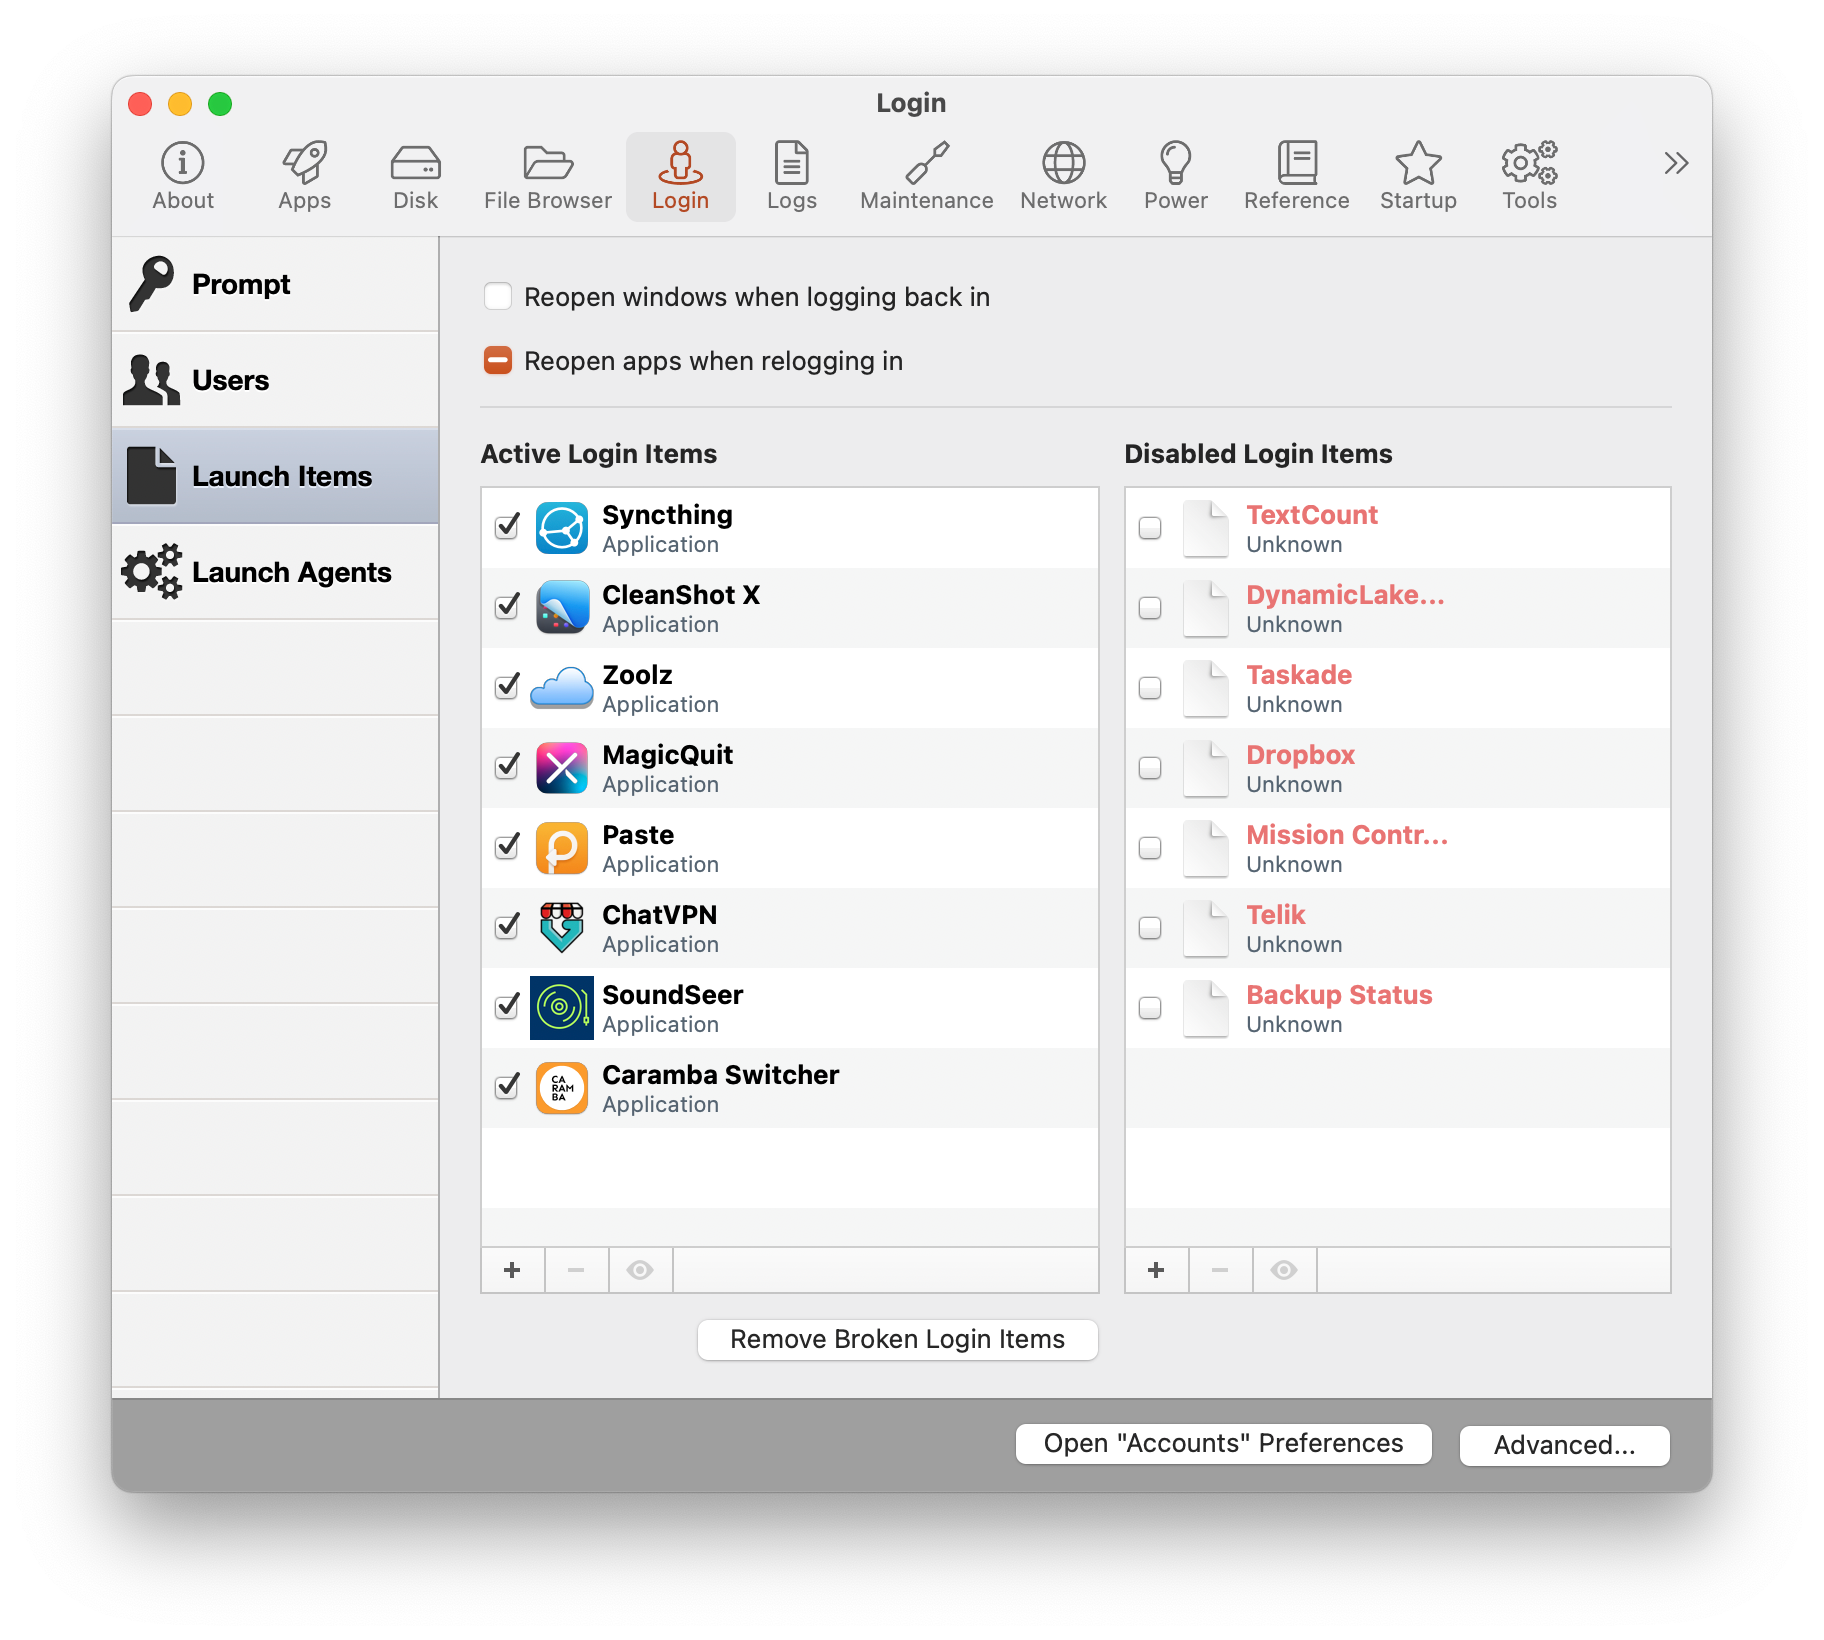
Task: Reveal selected disabled login item with eye
Action: 1284,1270
